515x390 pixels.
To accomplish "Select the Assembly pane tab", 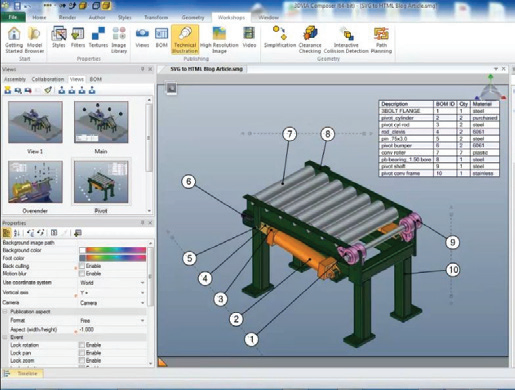I will point(15,79).
